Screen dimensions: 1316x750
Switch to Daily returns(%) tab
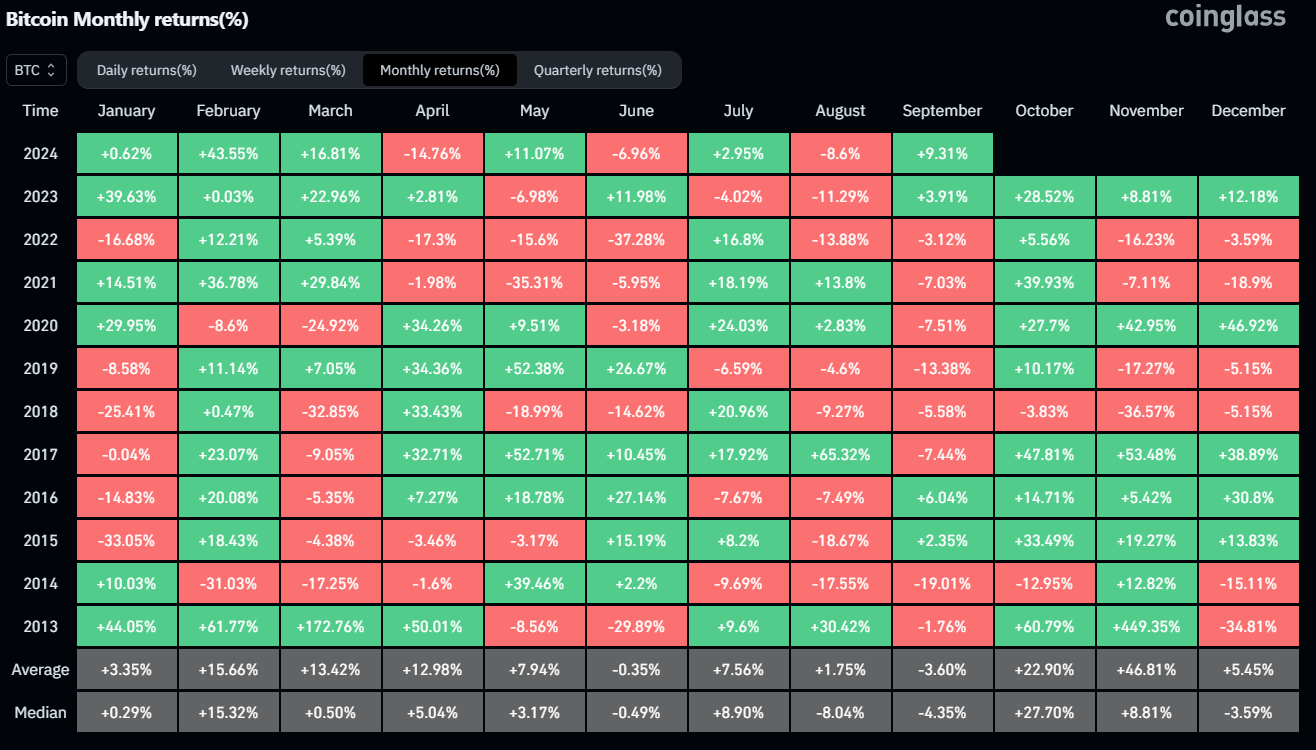click(146, 71)
